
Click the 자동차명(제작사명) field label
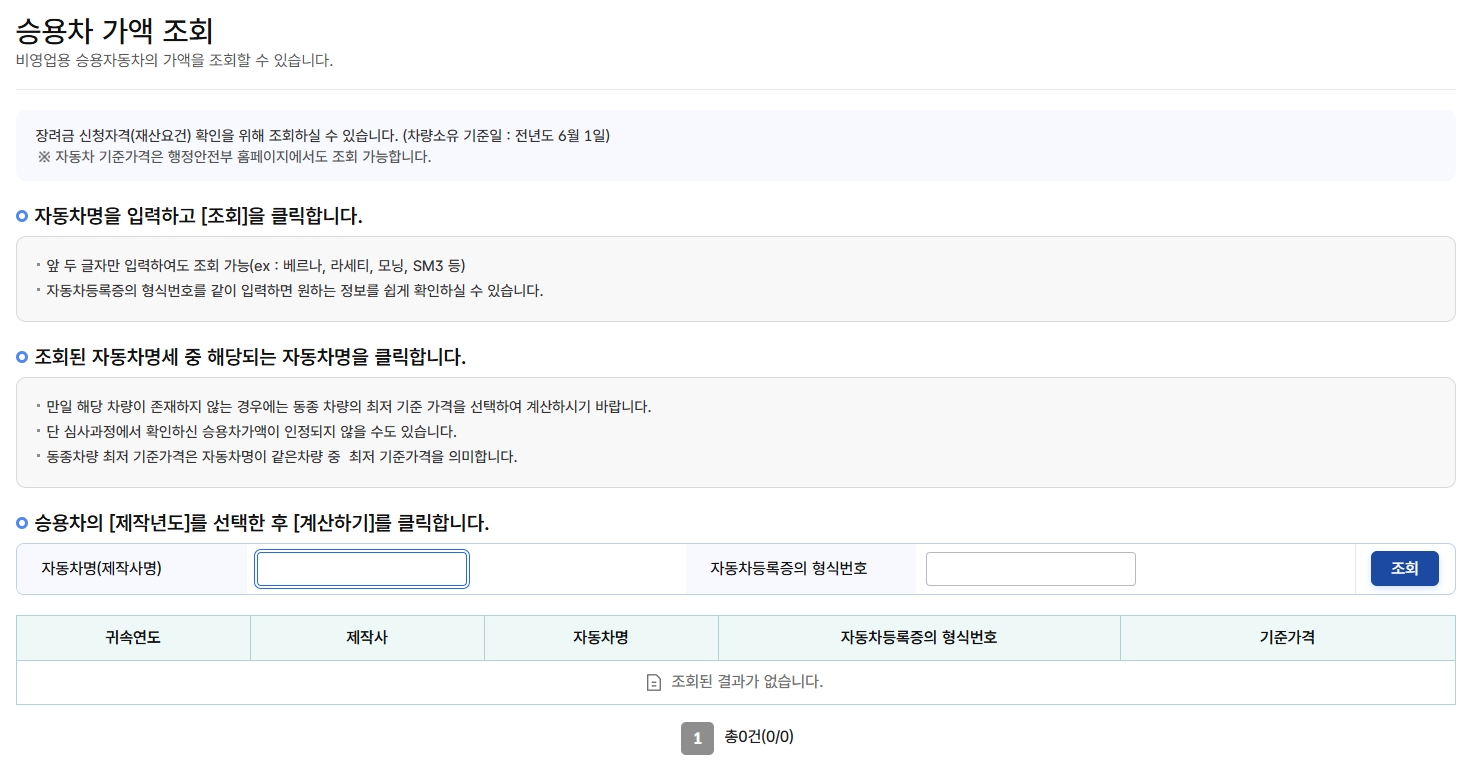coord(101,568)
